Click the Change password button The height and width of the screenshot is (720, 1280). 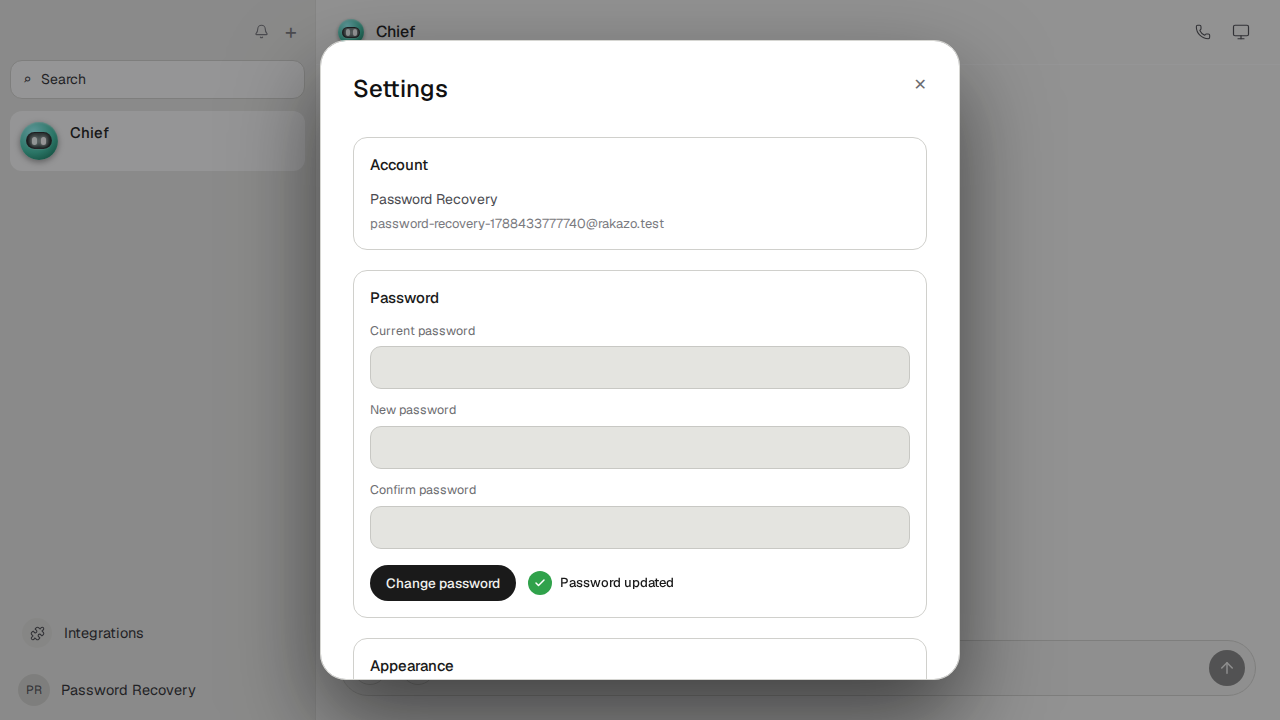pyautogui.click(x=443, y=583)
